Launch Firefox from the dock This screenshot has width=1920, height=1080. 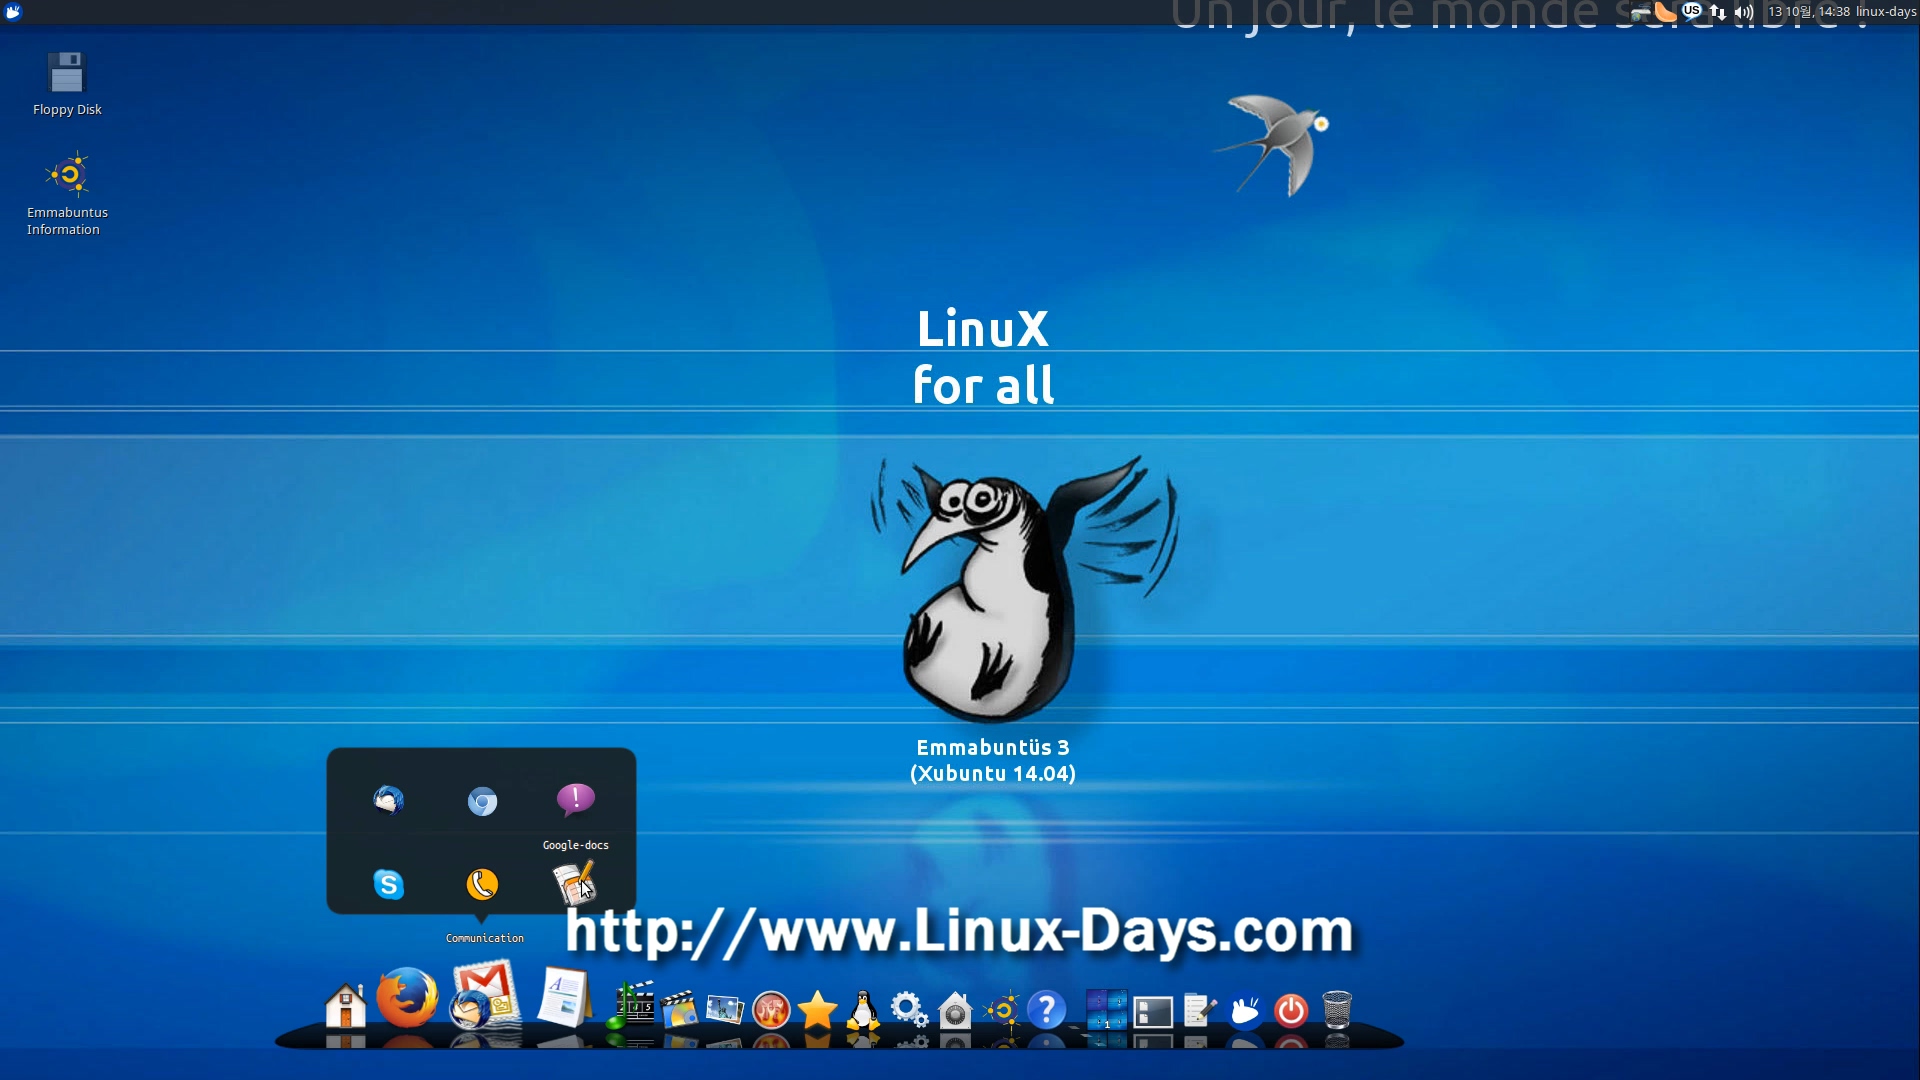pos(407,998)
